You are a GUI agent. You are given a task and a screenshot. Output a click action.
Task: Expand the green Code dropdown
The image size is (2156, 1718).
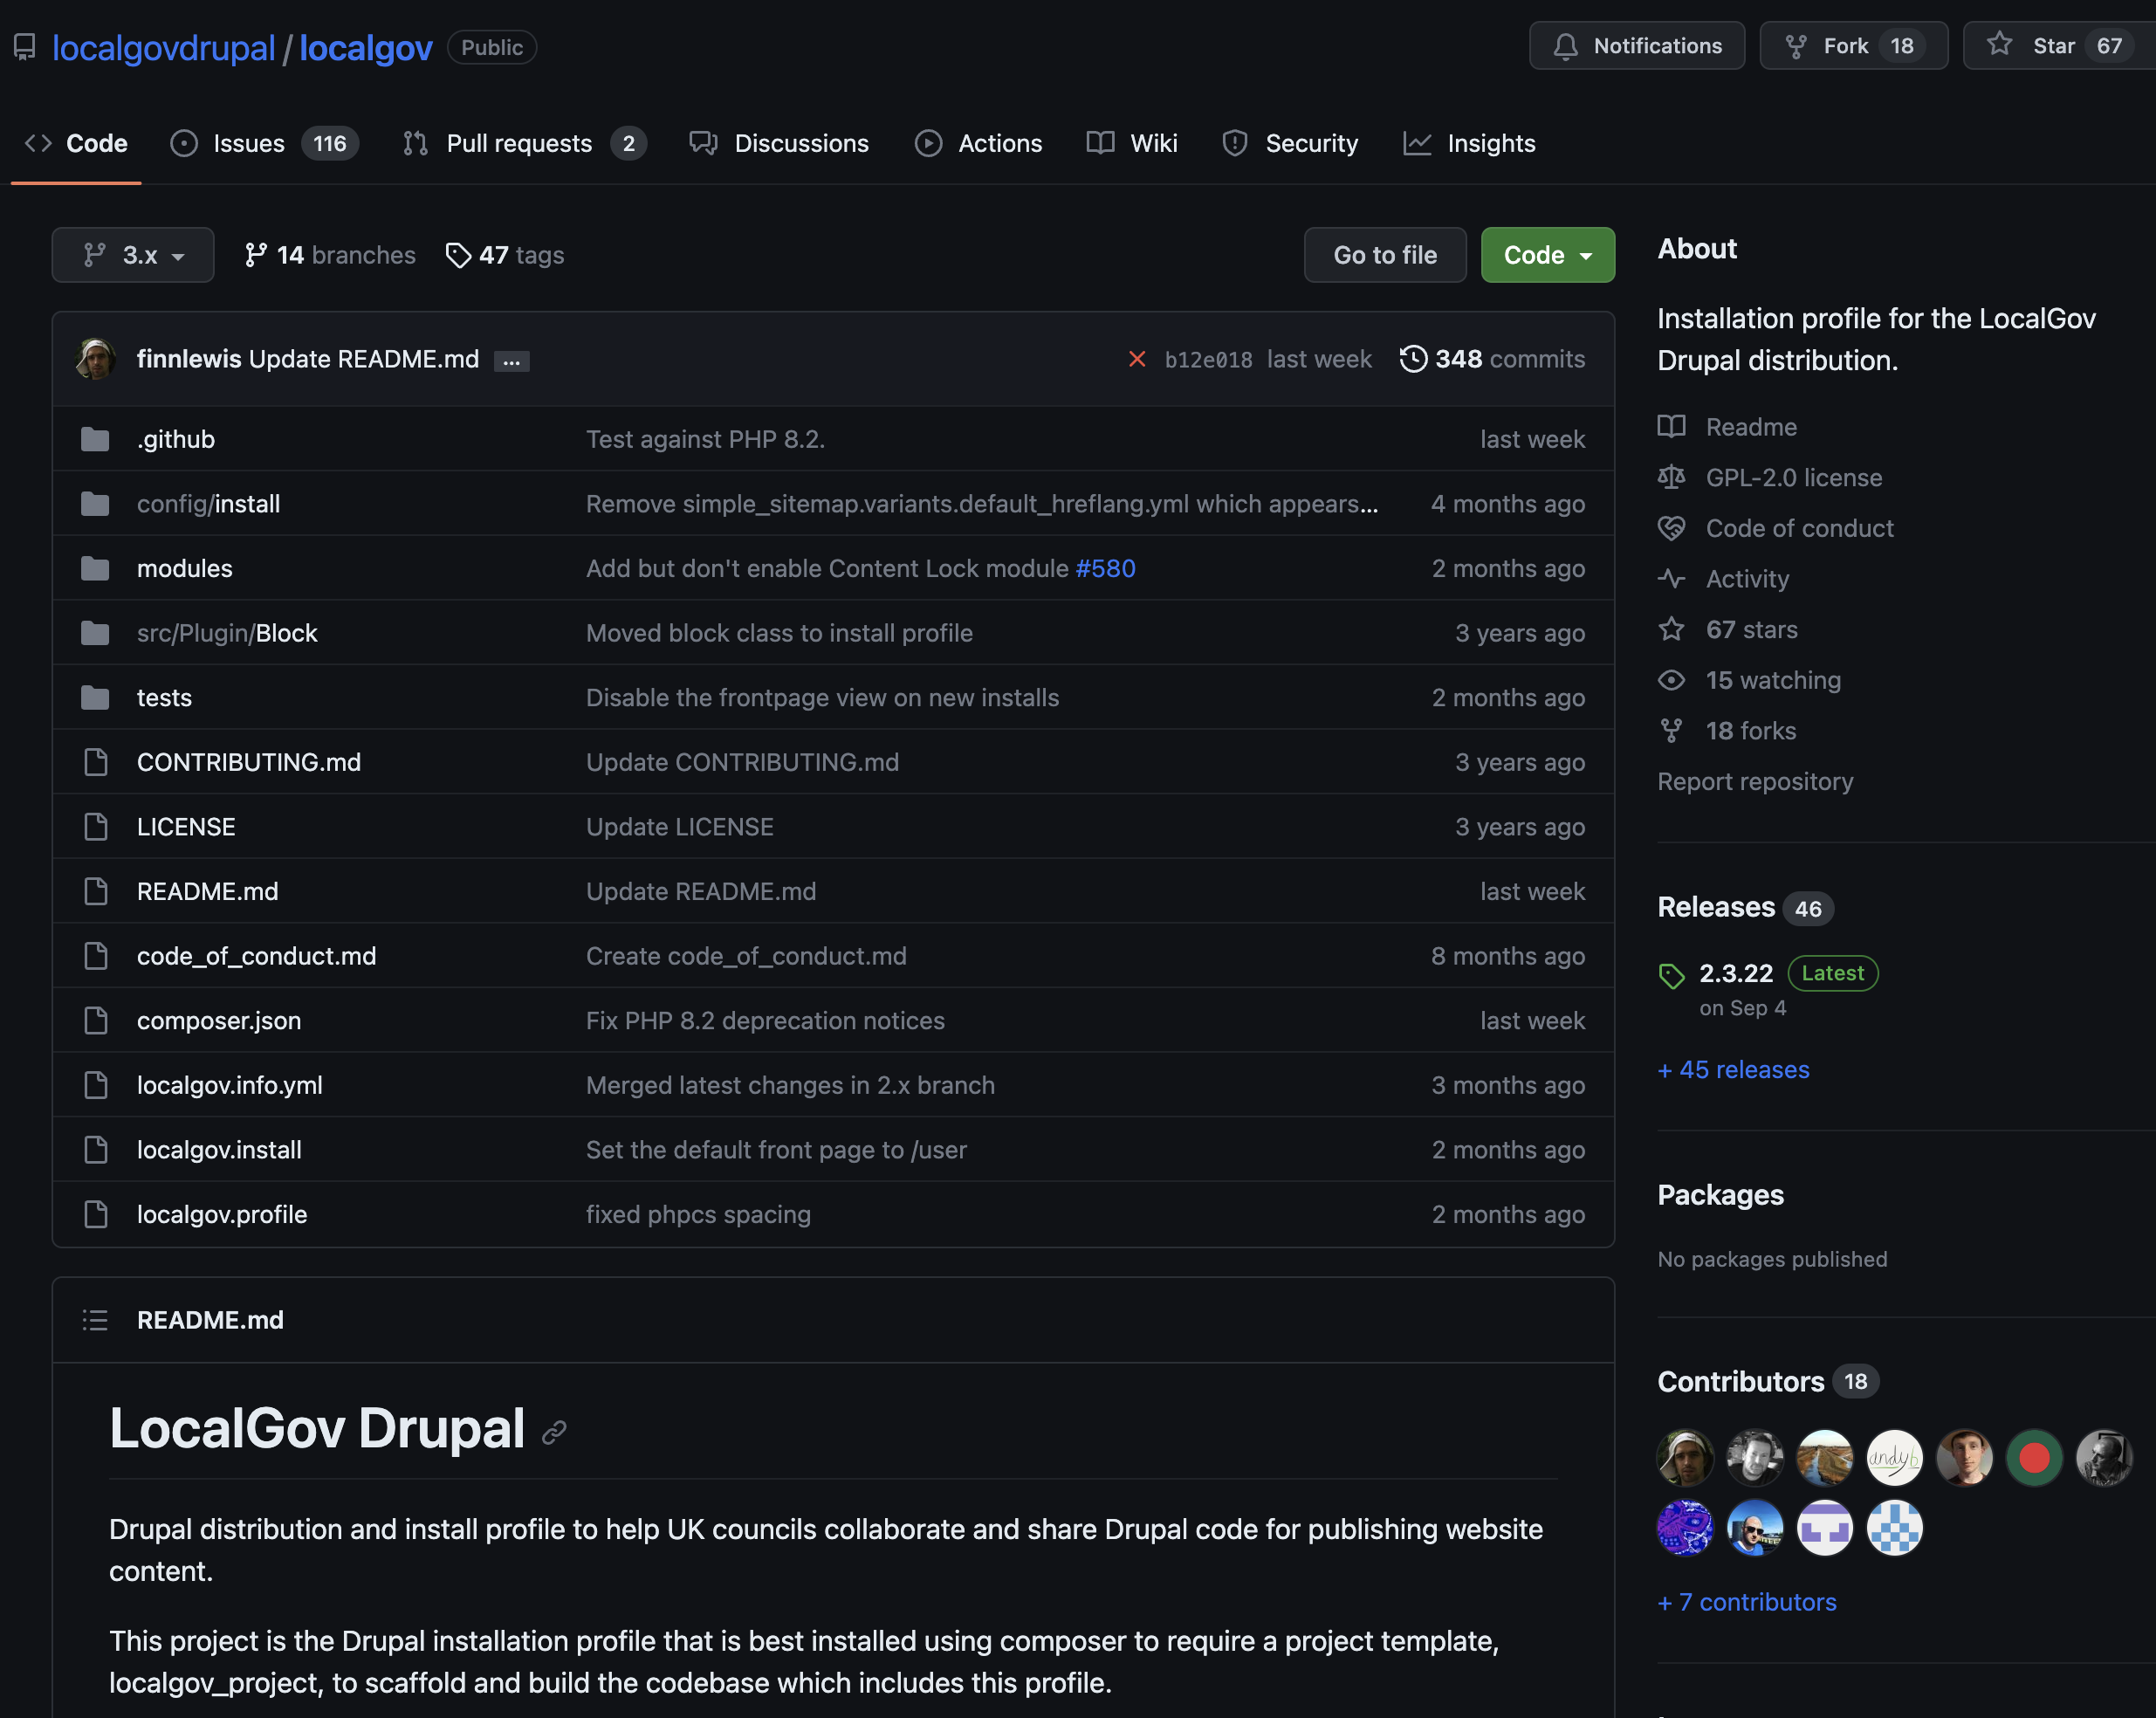point(1547,255)
